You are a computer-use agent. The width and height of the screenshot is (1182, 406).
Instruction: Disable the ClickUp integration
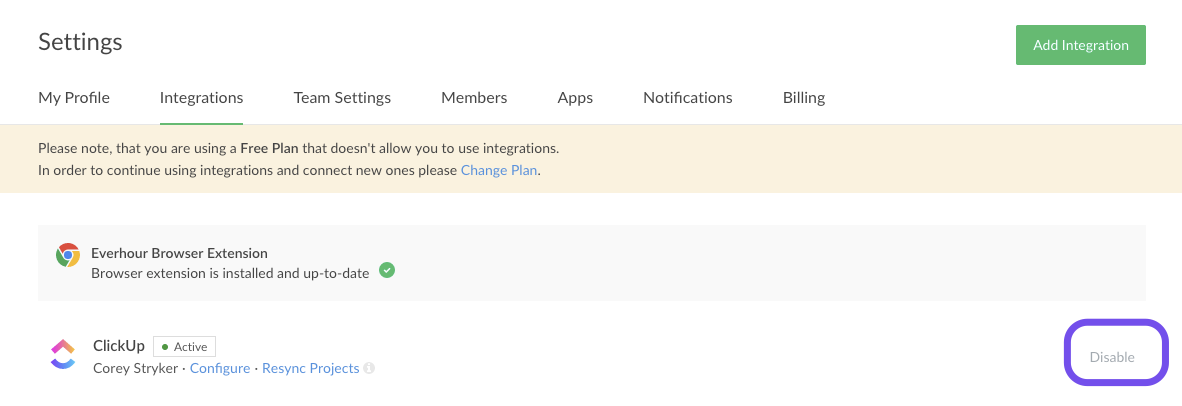click(1112, 357)
